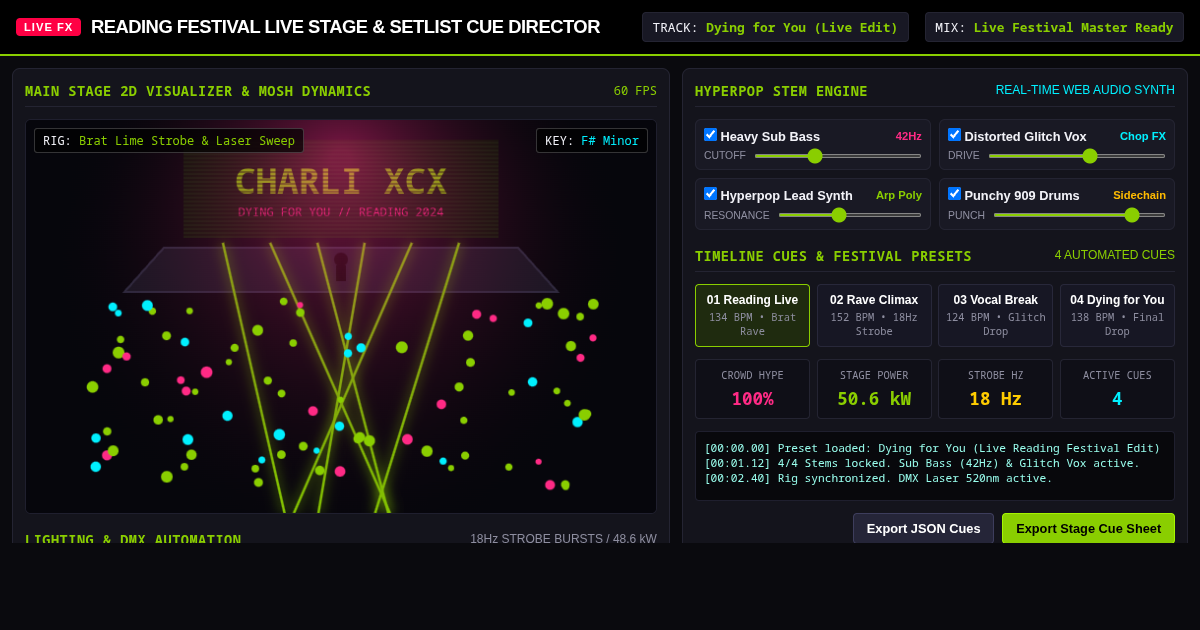Image resolution: width=1200 pixels, height=630 pixels.
Task: Click log line '4/4 Stems locked'
Action: click(x=922, y=463)
